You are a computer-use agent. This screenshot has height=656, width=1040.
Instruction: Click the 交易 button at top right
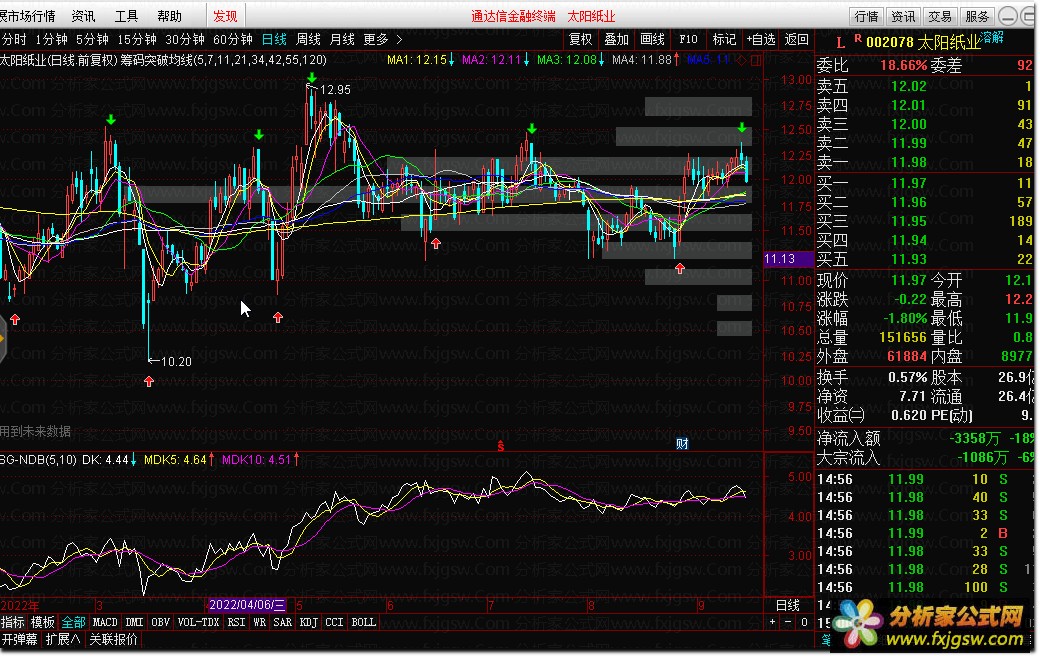coord(940,16)
